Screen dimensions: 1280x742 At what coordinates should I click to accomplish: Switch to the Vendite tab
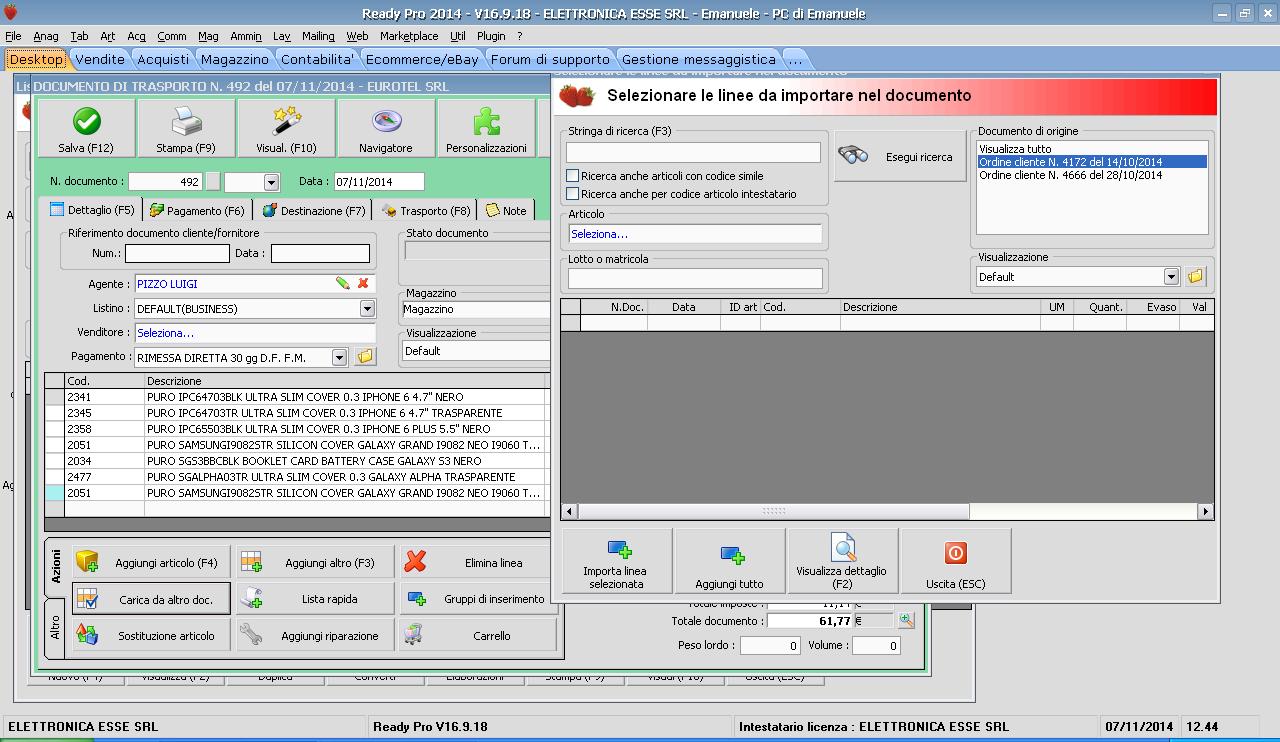(100, 59)
